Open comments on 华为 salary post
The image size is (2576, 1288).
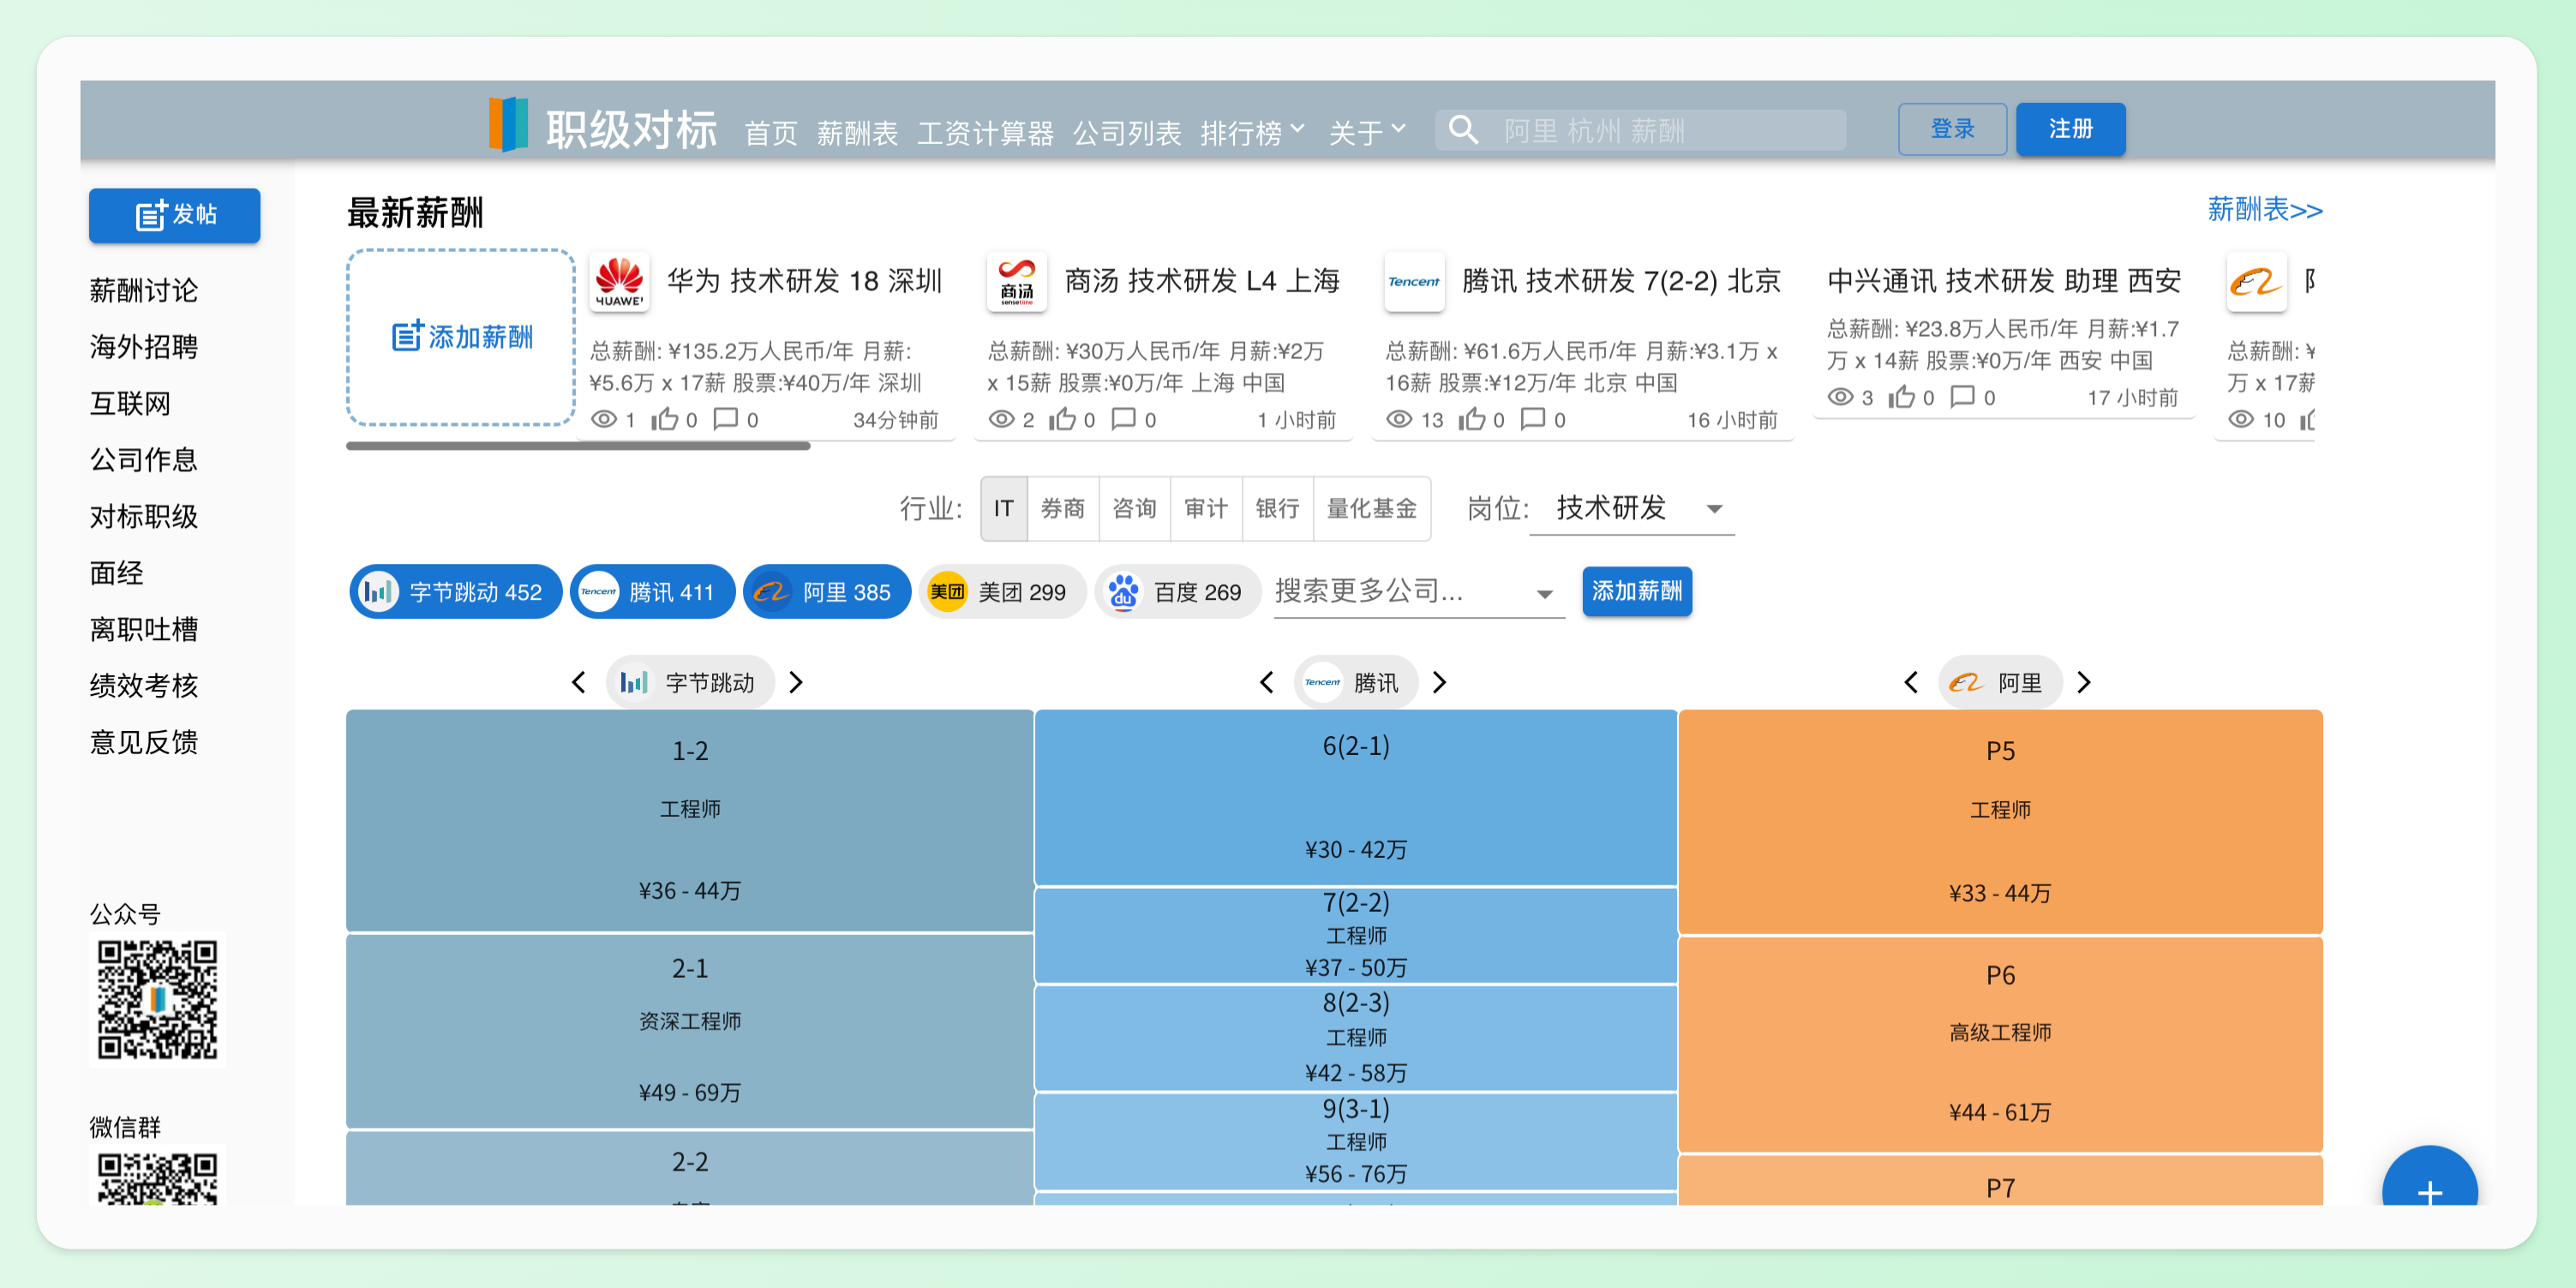click(726, 419)
